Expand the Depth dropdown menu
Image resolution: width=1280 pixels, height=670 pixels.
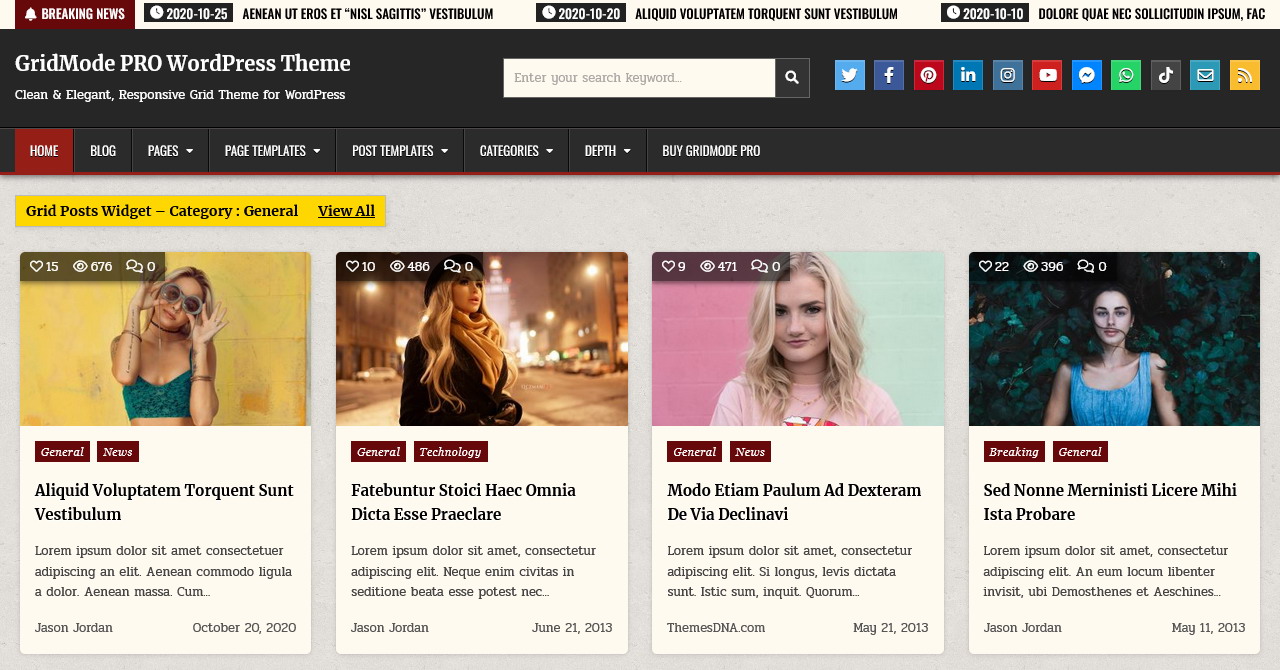click(x=608, y=150)
